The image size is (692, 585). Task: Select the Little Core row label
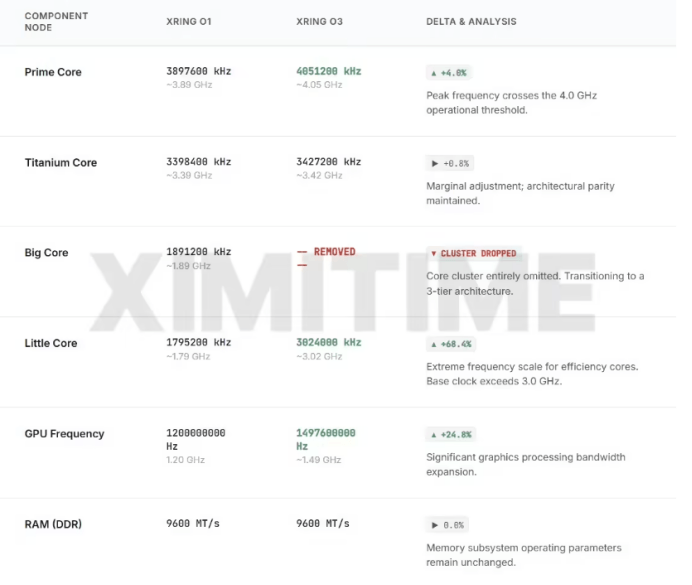pos(50,343)
